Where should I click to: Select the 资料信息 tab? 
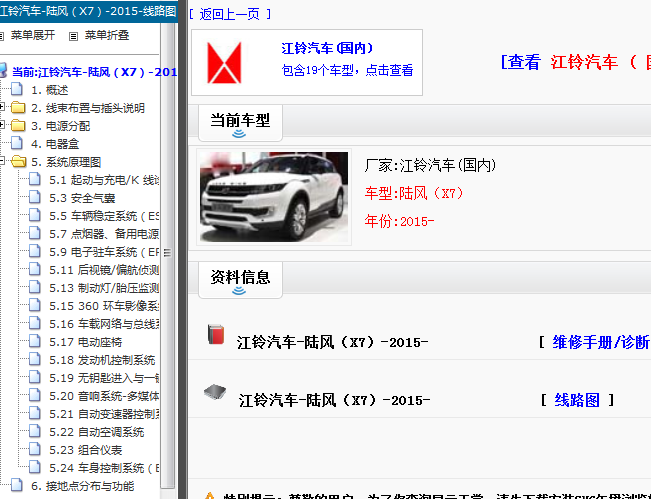point(240,279)
